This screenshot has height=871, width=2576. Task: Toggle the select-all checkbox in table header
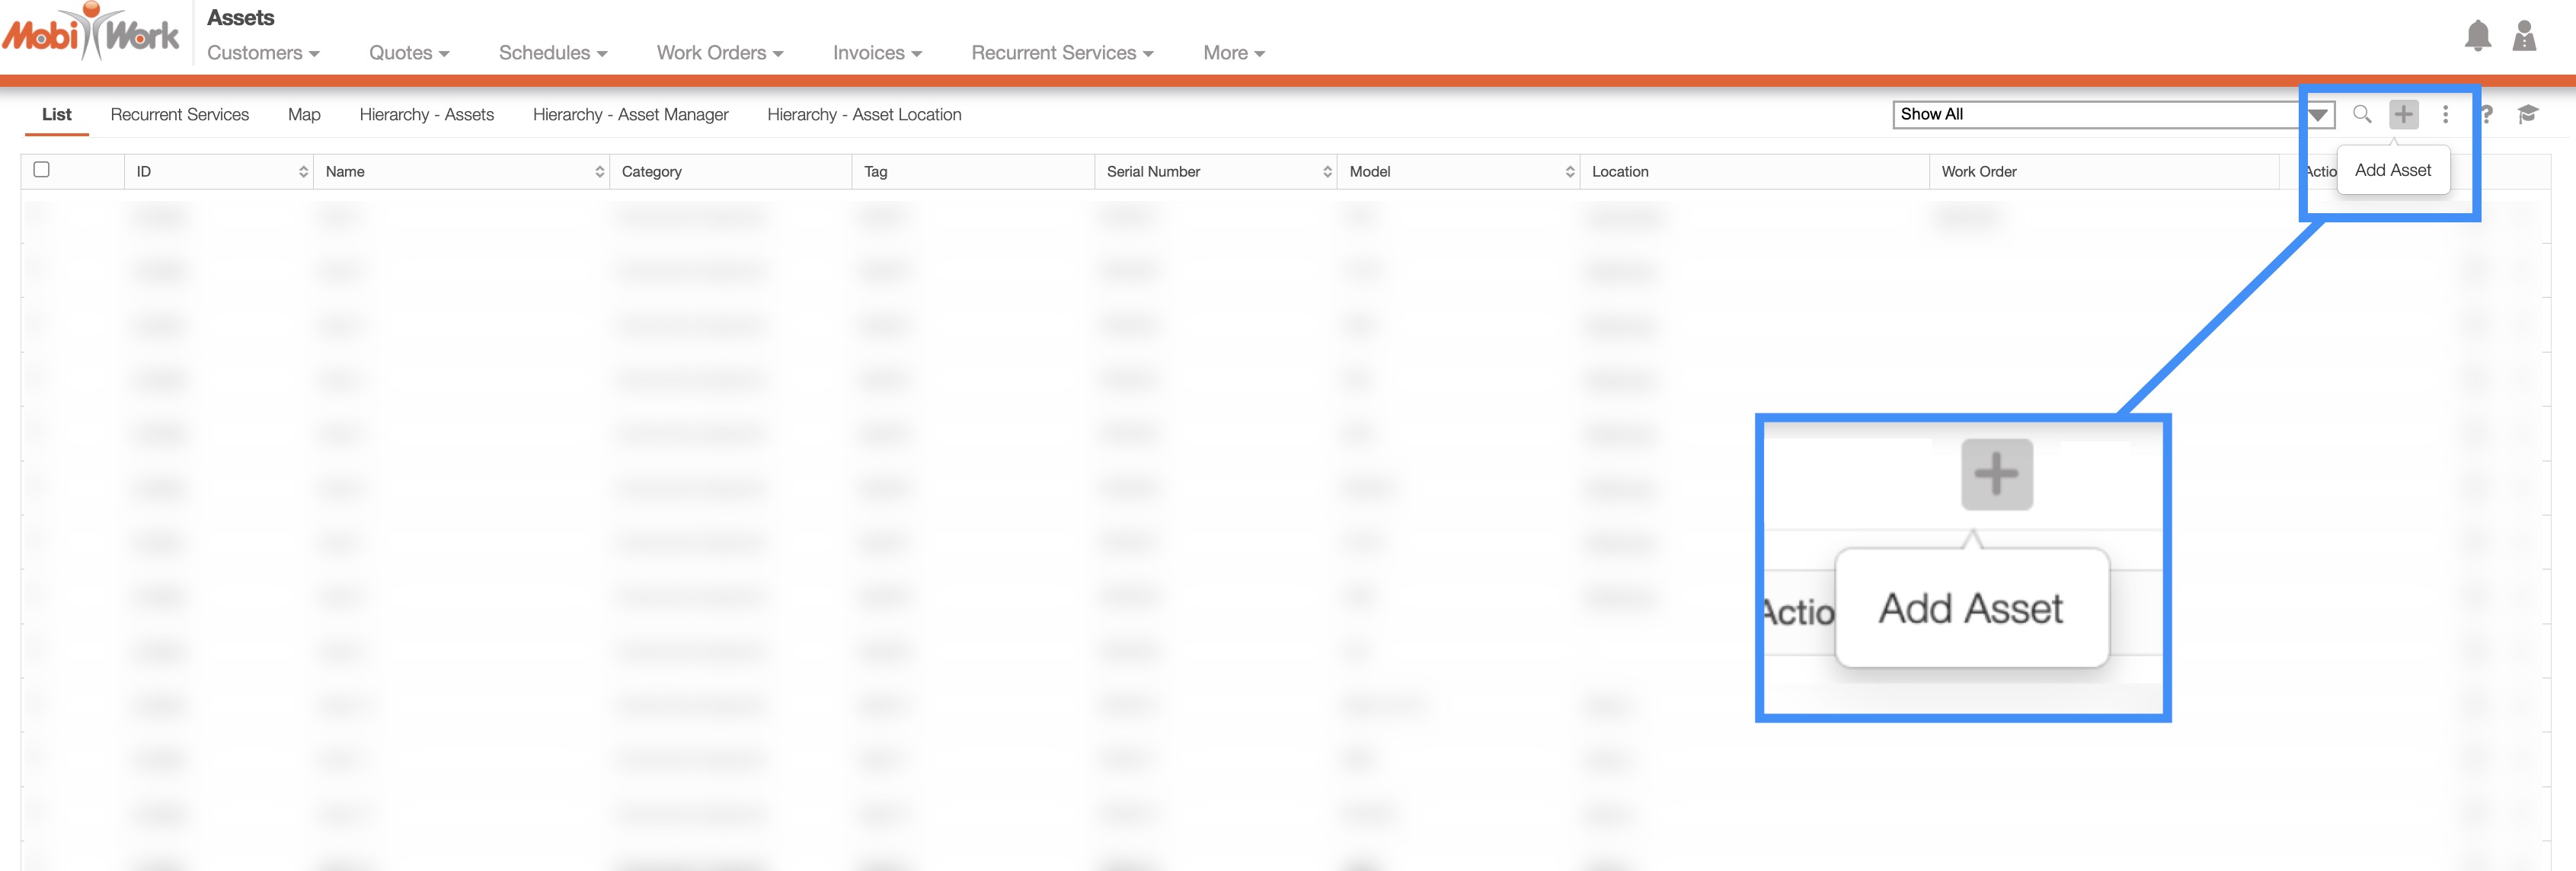coord(42,170)
